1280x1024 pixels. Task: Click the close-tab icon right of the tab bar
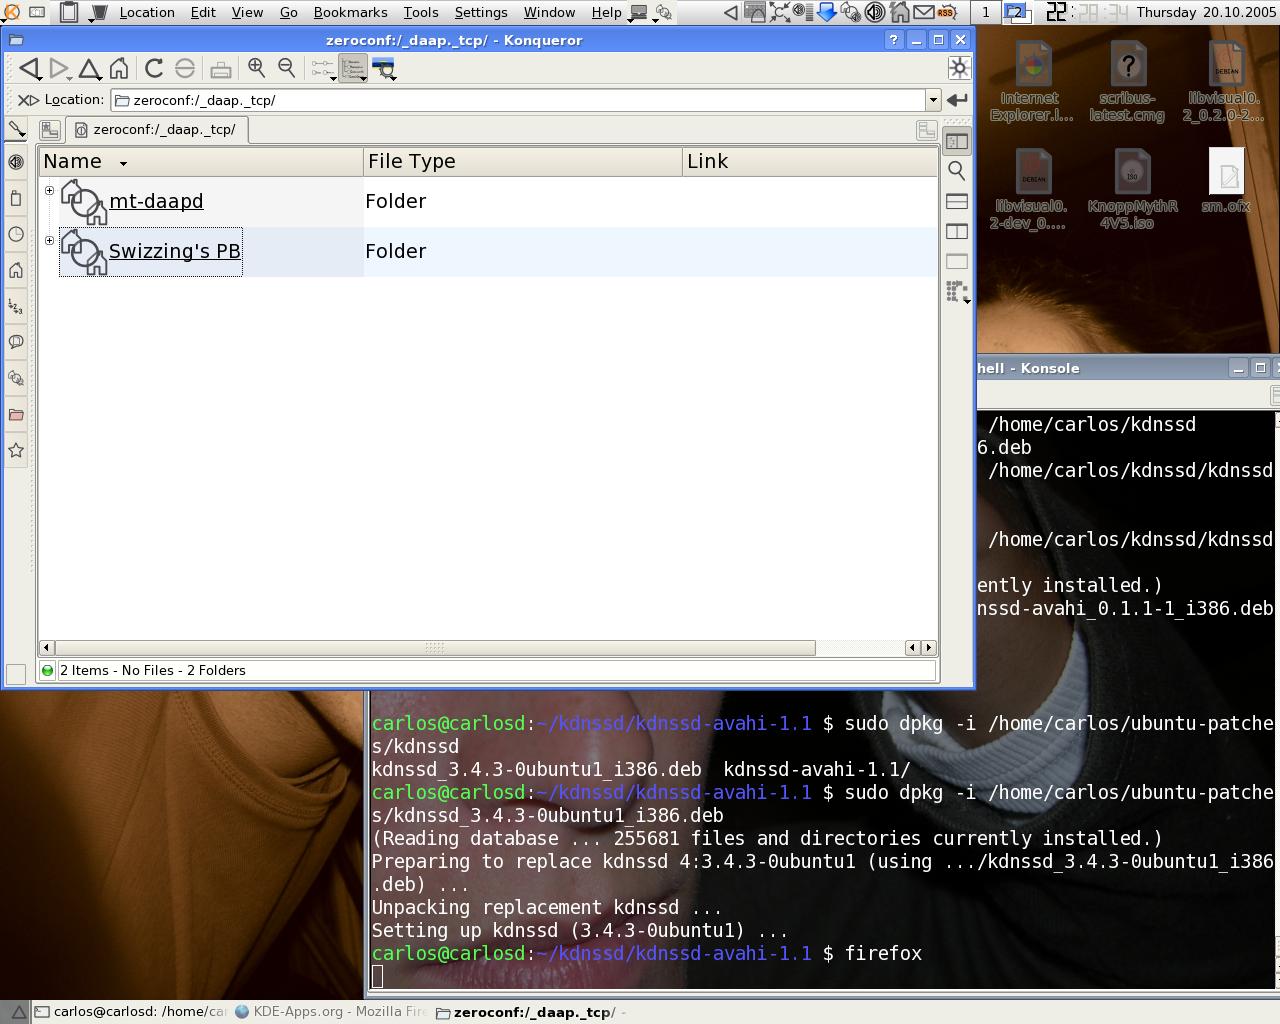point(927,130)
